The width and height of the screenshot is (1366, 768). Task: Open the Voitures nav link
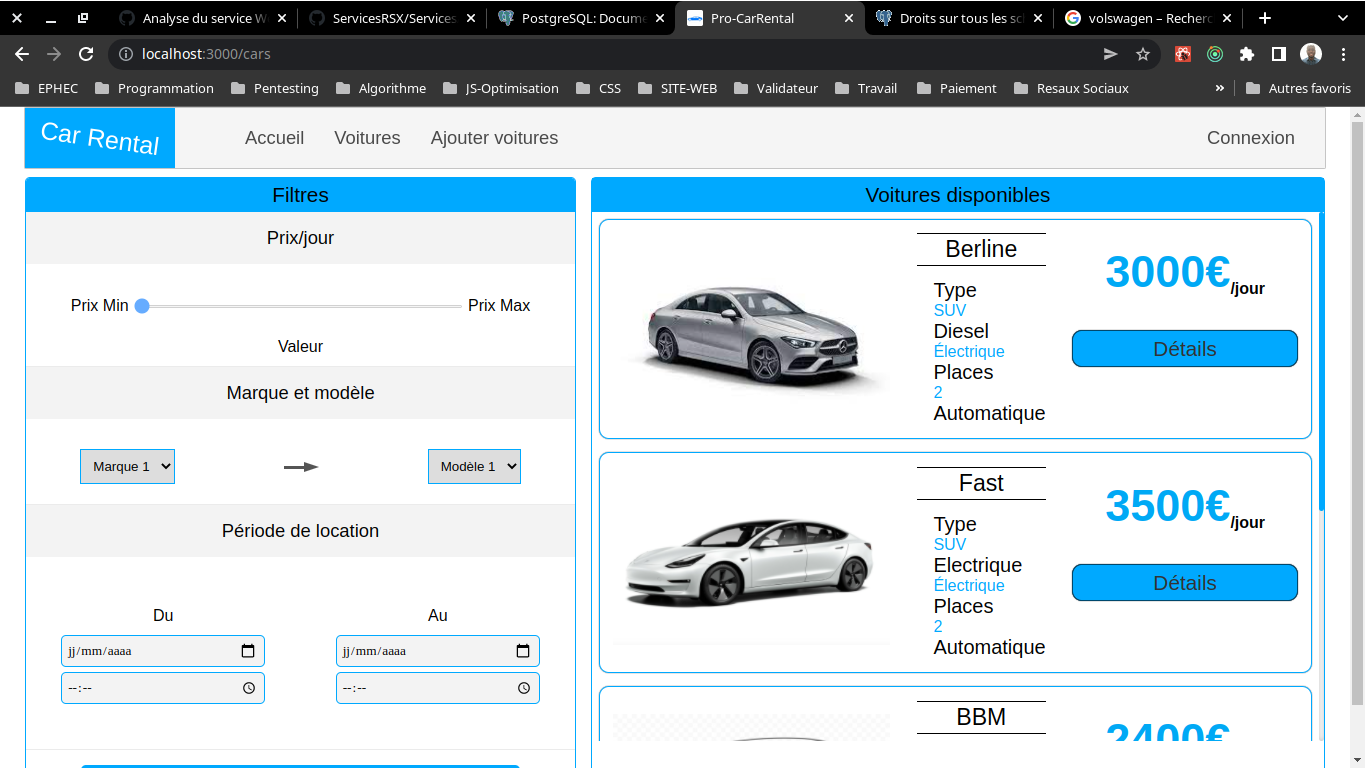(x=367, y=138)
